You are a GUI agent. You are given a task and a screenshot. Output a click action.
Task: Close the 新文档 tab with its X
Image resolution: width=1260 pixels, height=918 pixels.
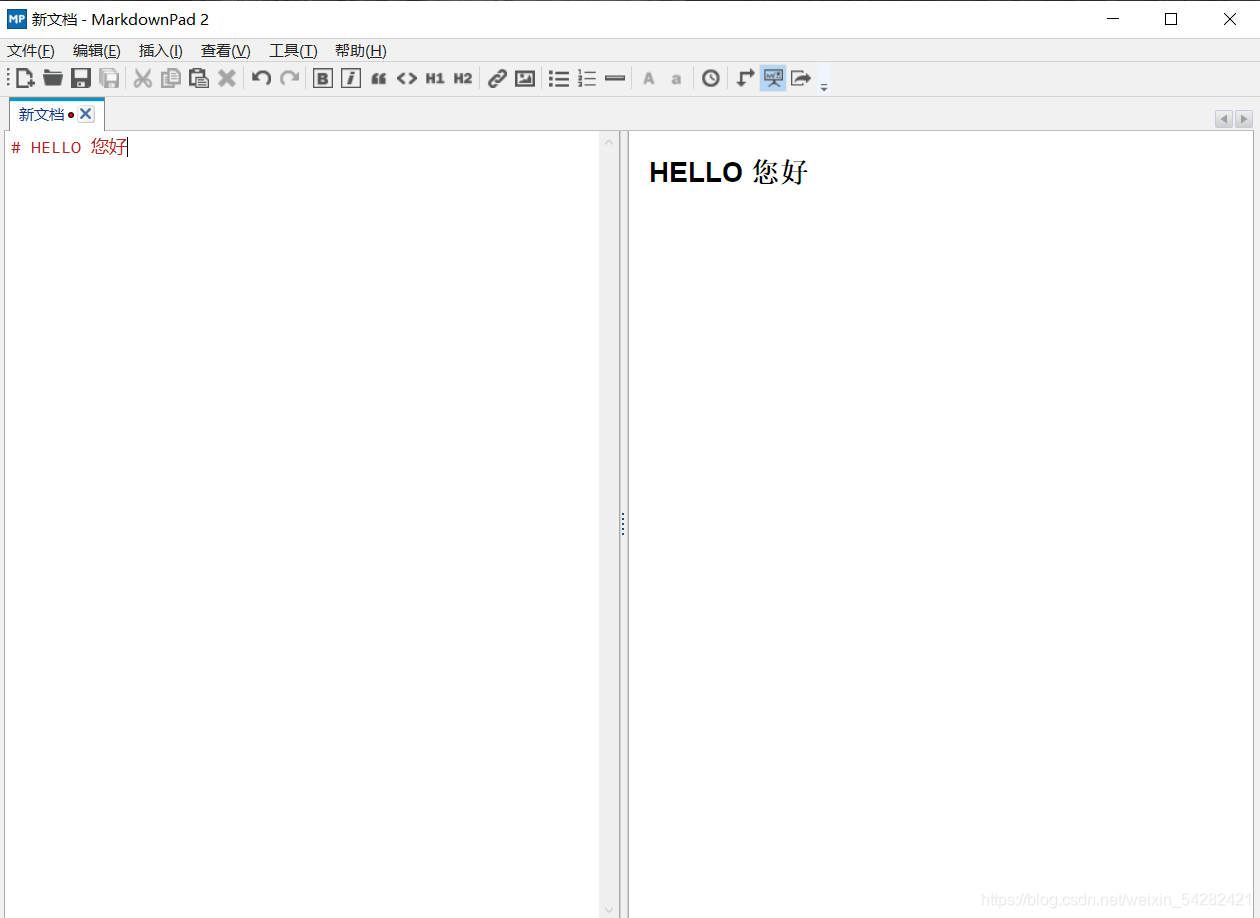click(x=86, y=114)
